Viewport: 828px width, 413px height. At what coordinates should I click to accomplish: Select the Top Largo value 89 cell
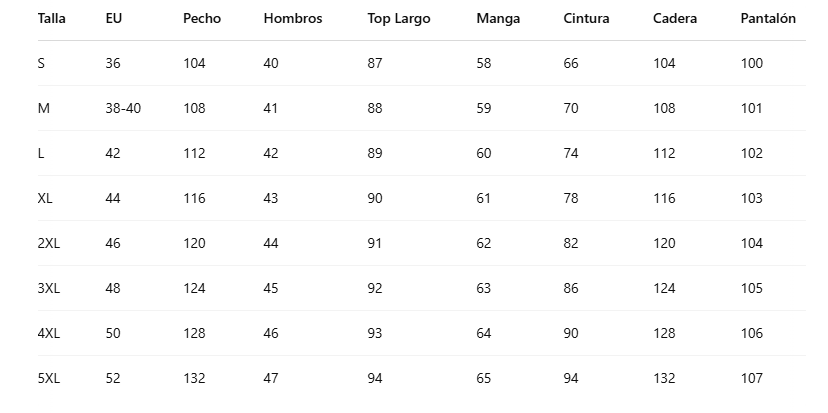click(375, 153)
